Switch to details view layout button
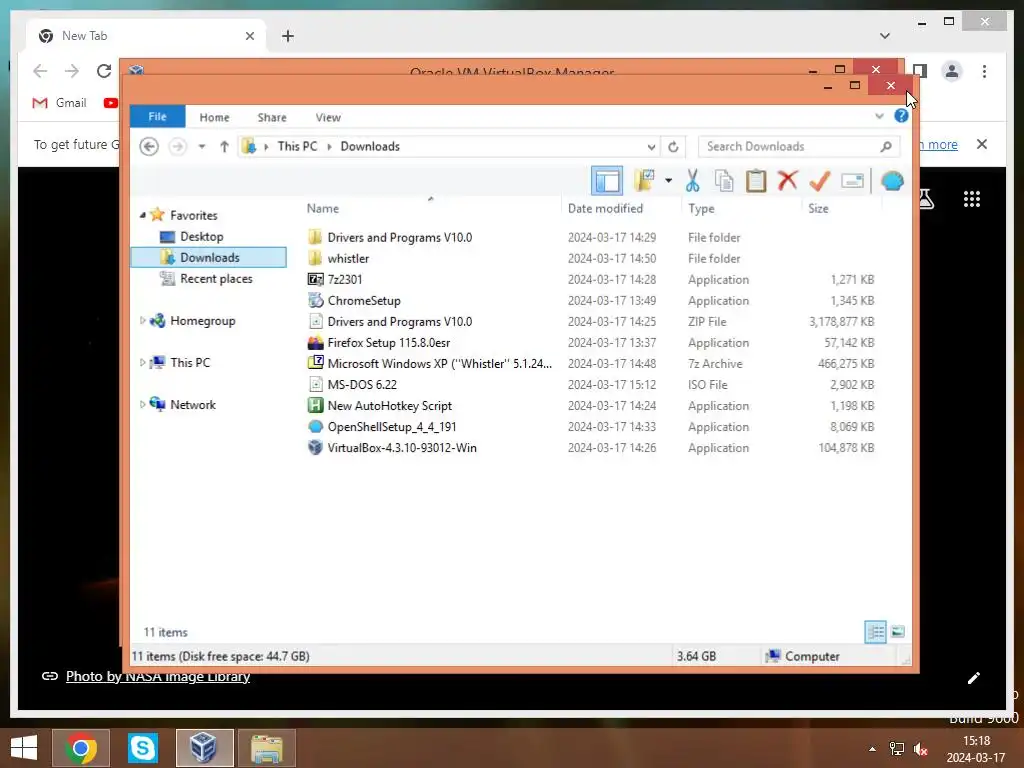The image size is (1024, 768). pos(875,632)
